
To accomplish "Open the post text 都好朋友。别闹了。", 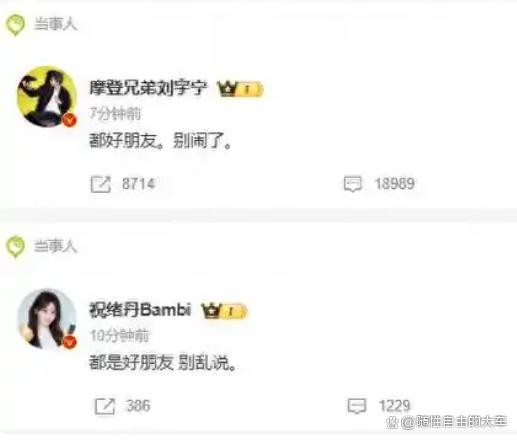I will tap(160, 141).
